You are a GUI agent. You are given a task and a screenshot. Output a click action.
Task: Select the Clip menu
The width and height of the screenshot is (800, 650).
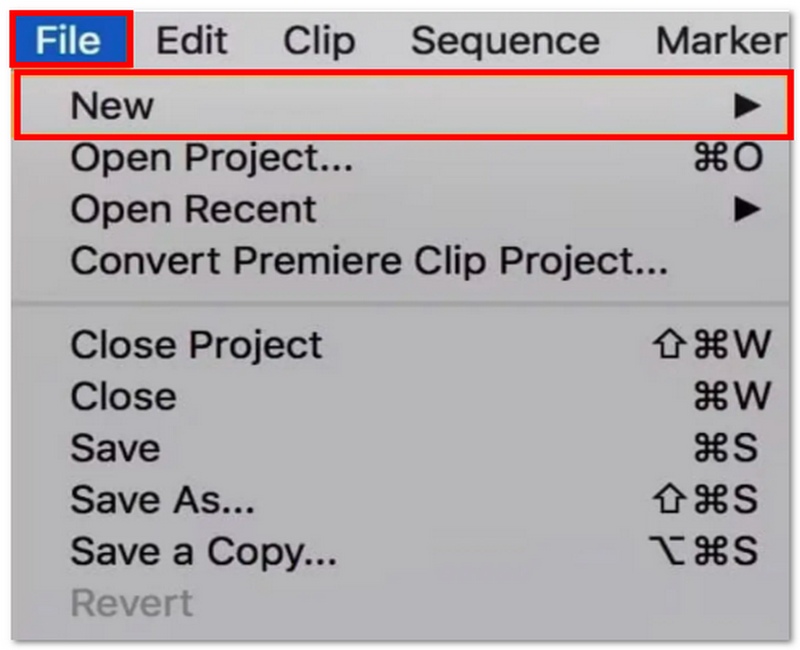click(x=319, y=41)
